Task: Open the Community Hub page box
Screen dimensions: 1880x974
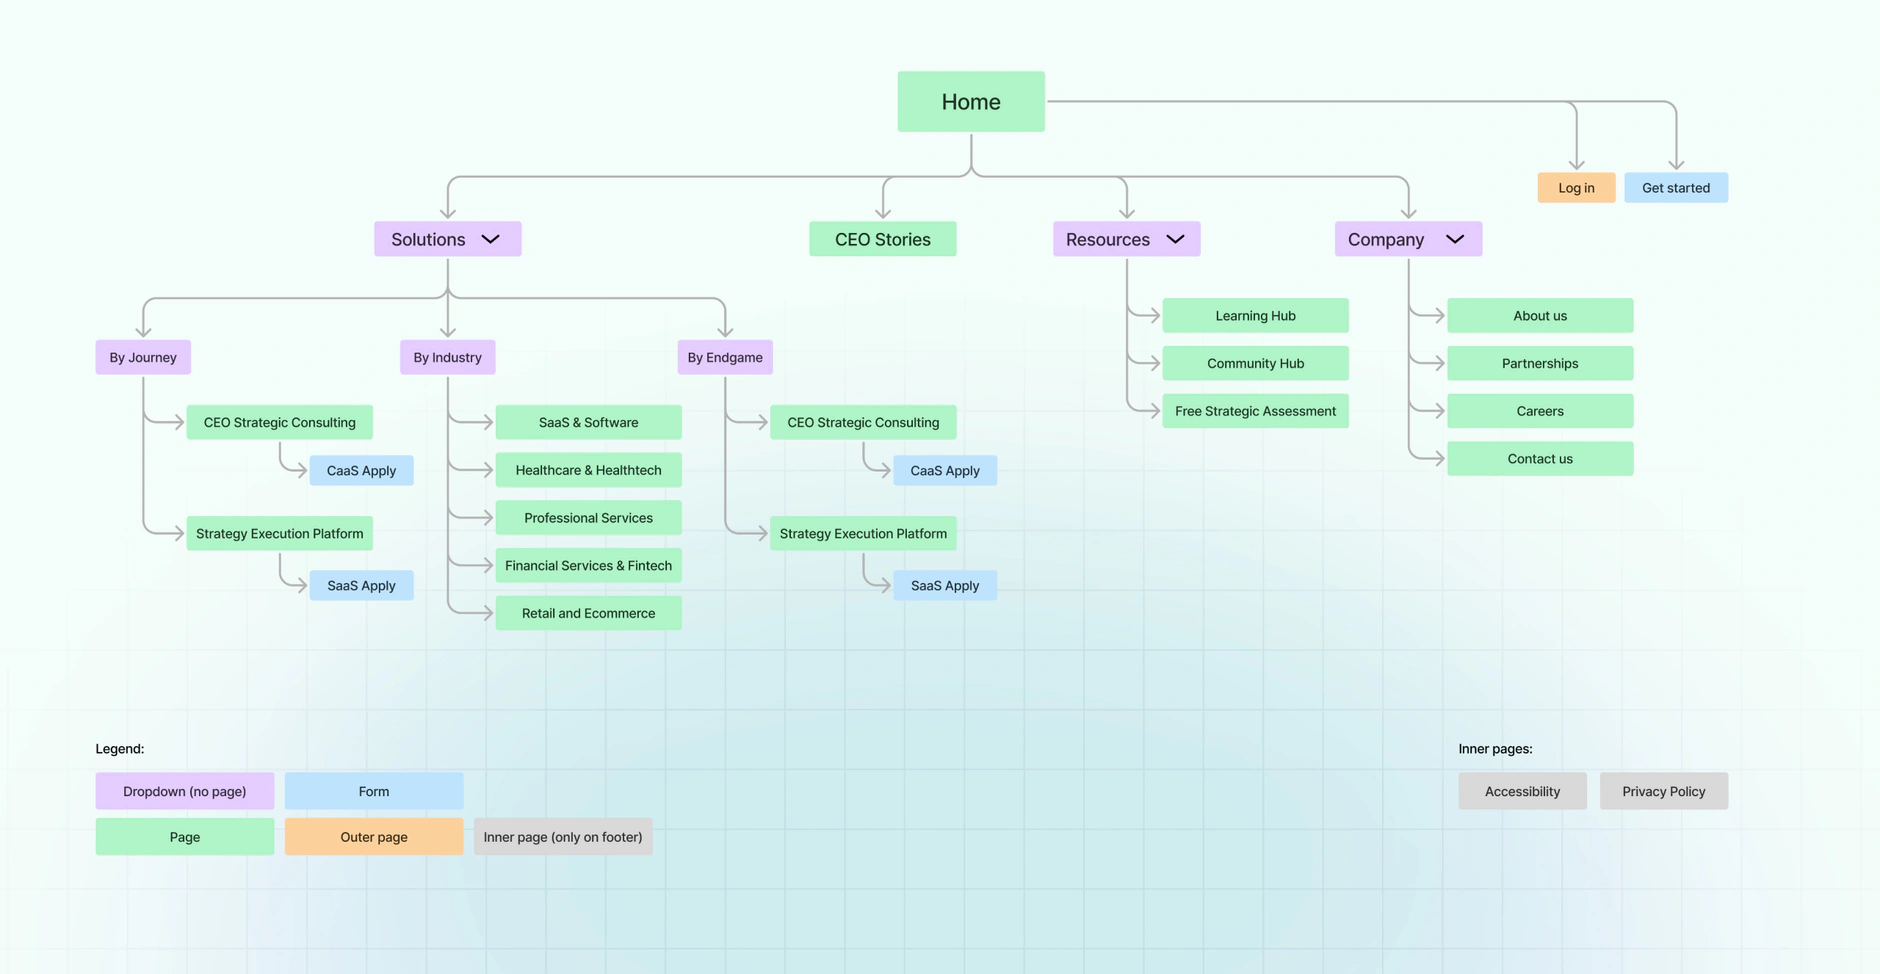Action: tap(1256, 363)
